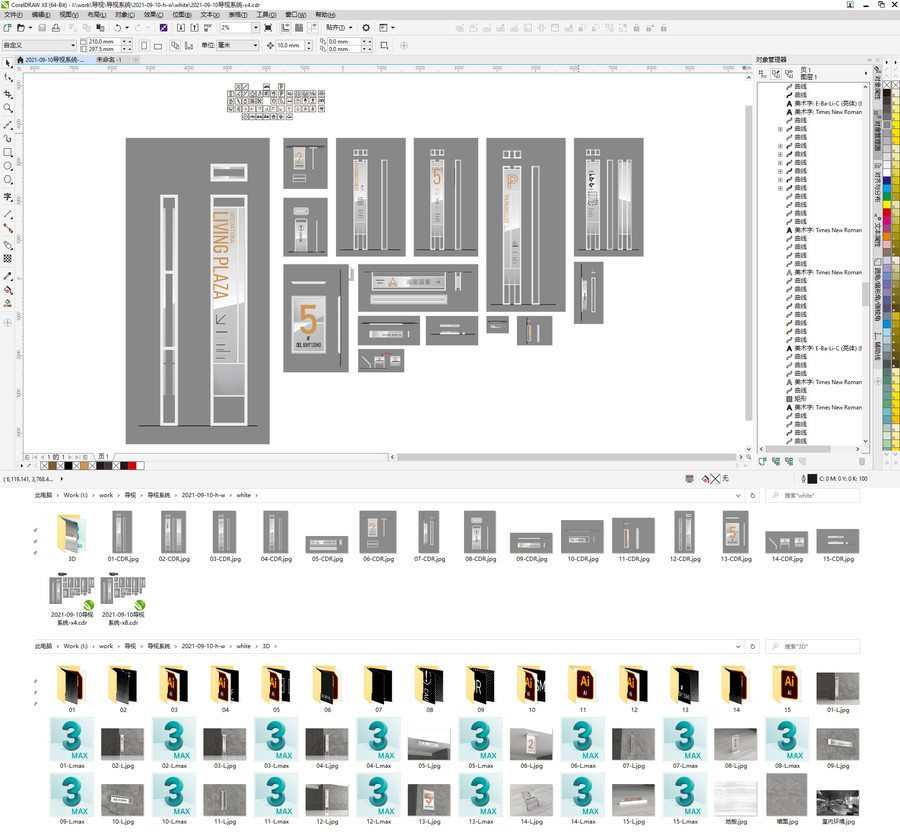Toggle show rulers button

(x=285, y=28)
